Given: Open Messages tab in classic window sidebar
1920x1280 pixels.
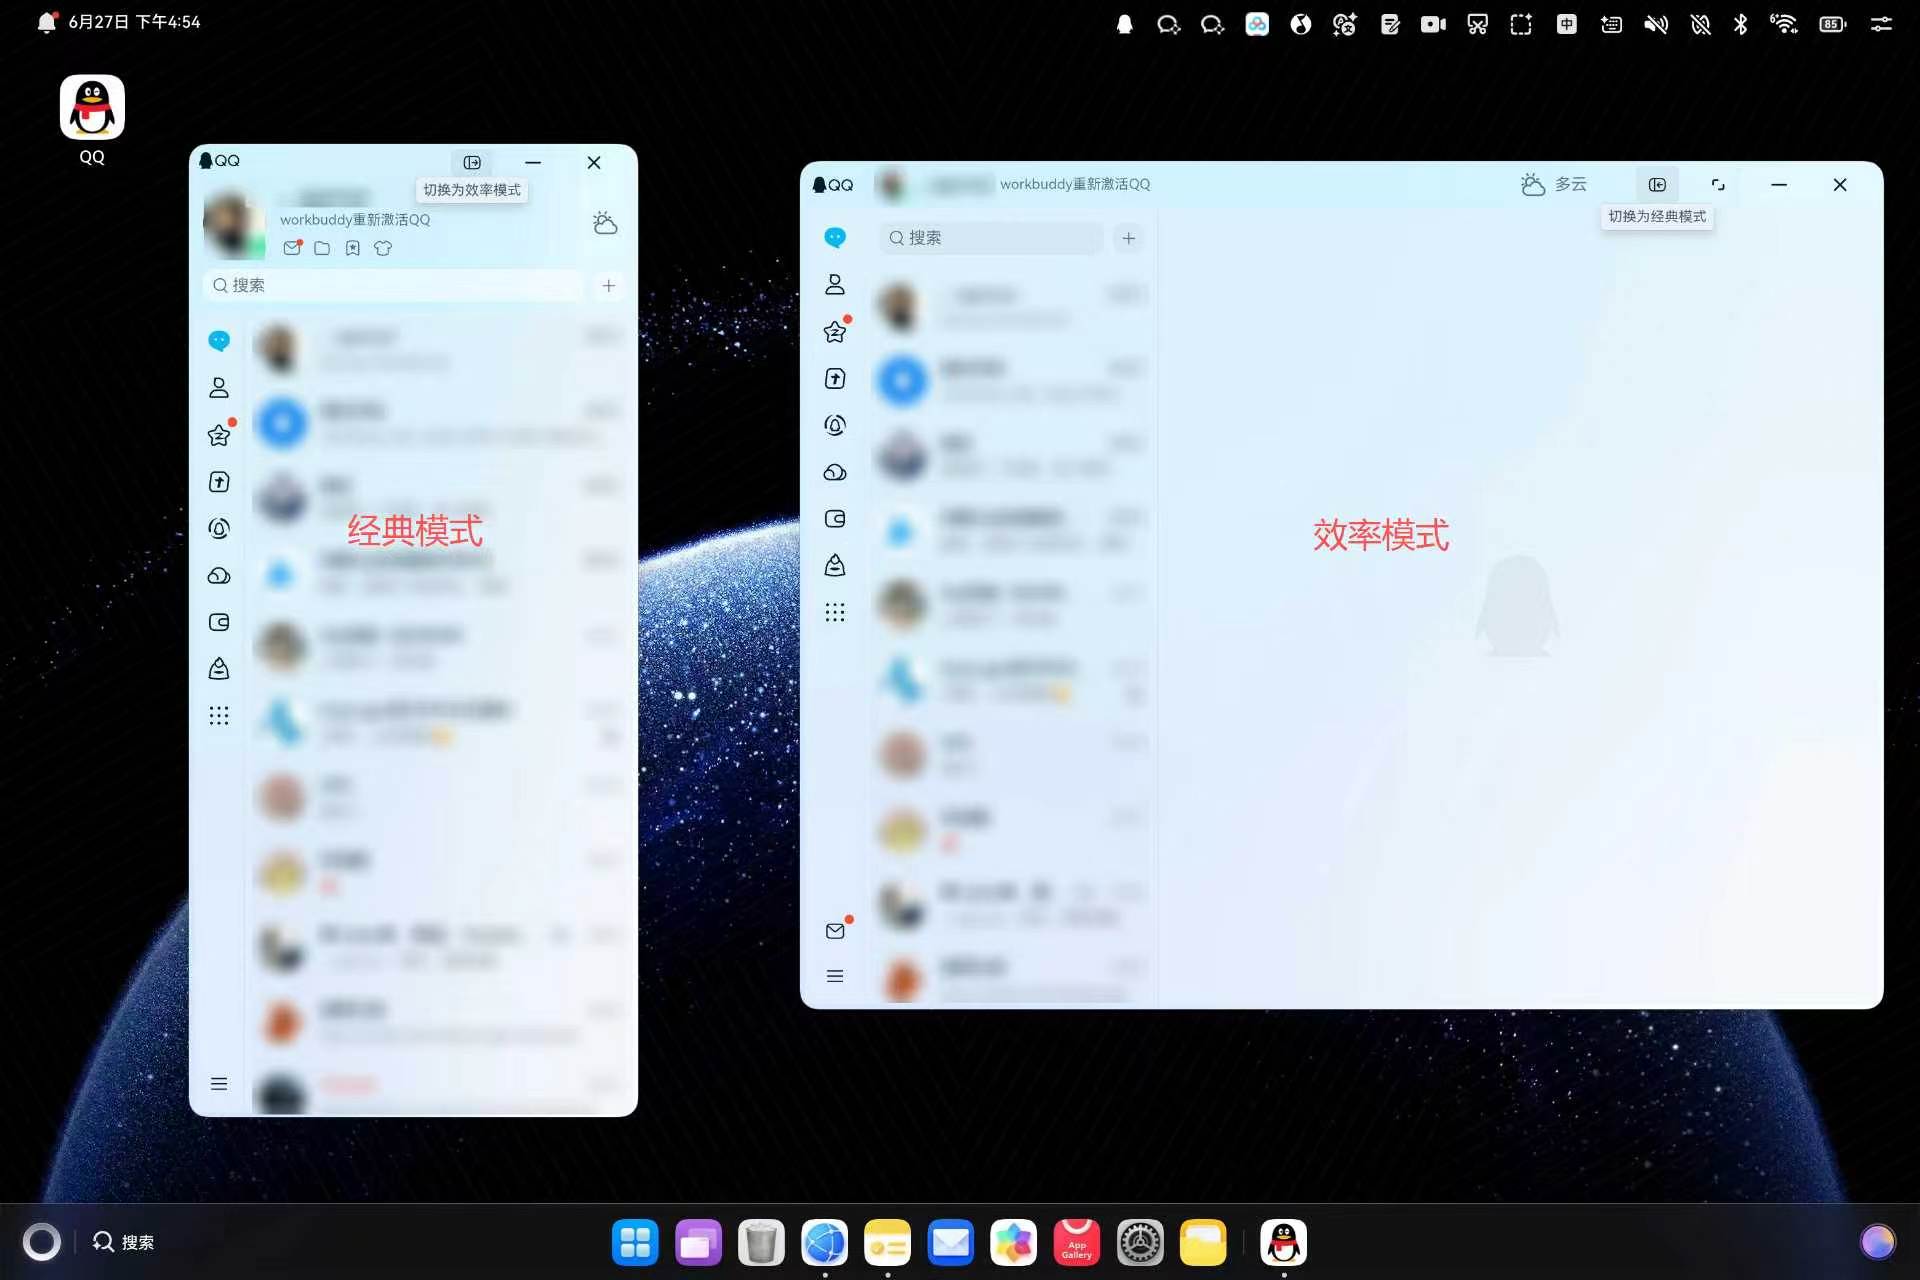Looking at the screenshot, I should [219, 340].
